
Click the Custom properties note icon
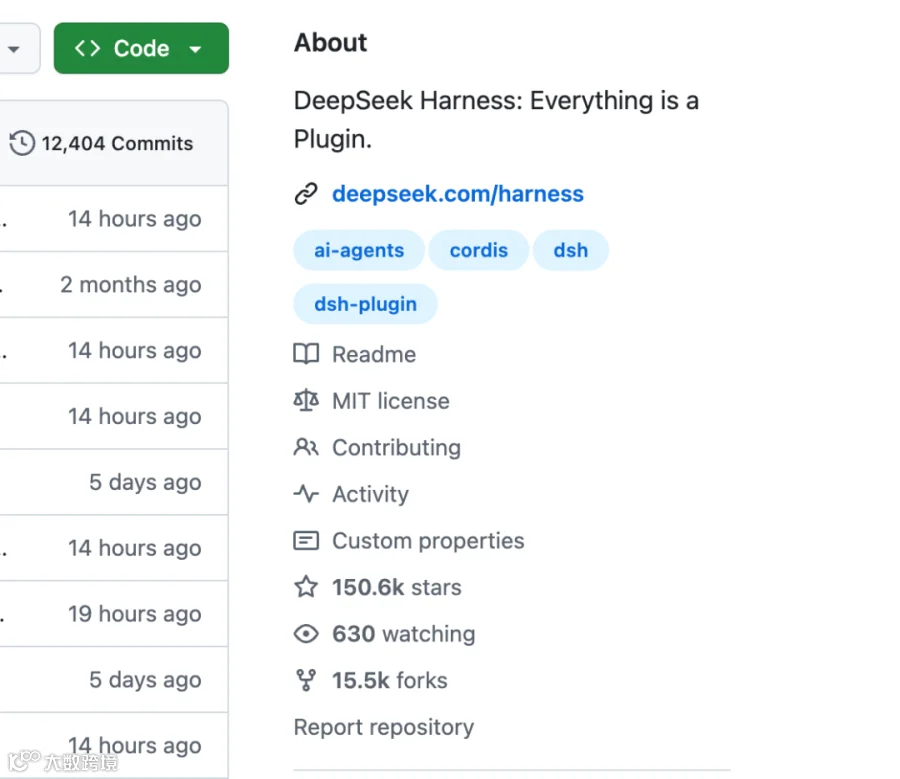[x=306, y=541]
